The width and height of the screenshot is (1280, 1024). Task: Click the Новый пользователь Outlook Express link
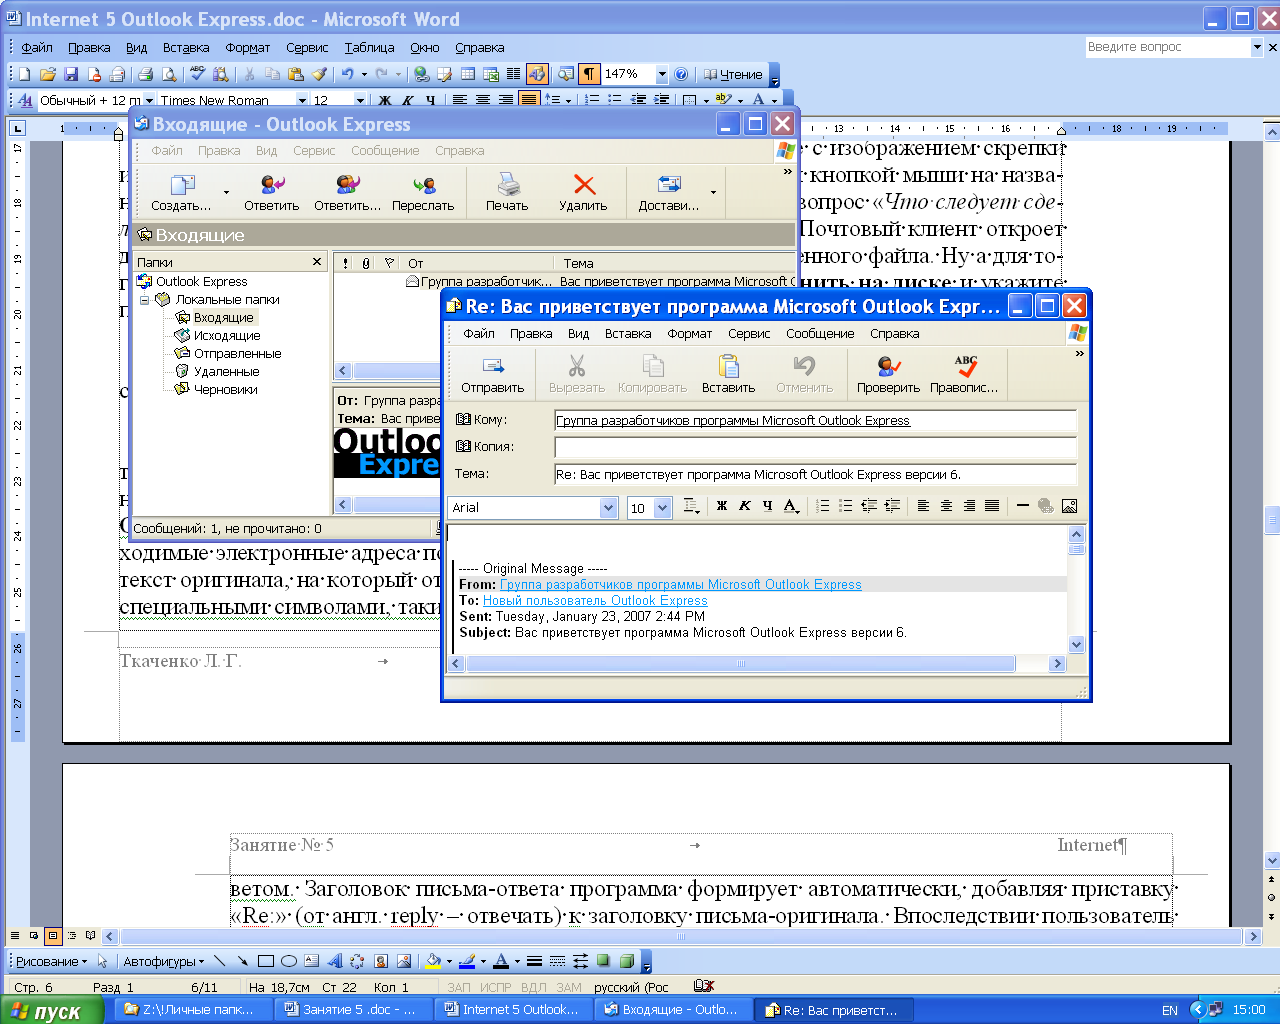(595, 600)
